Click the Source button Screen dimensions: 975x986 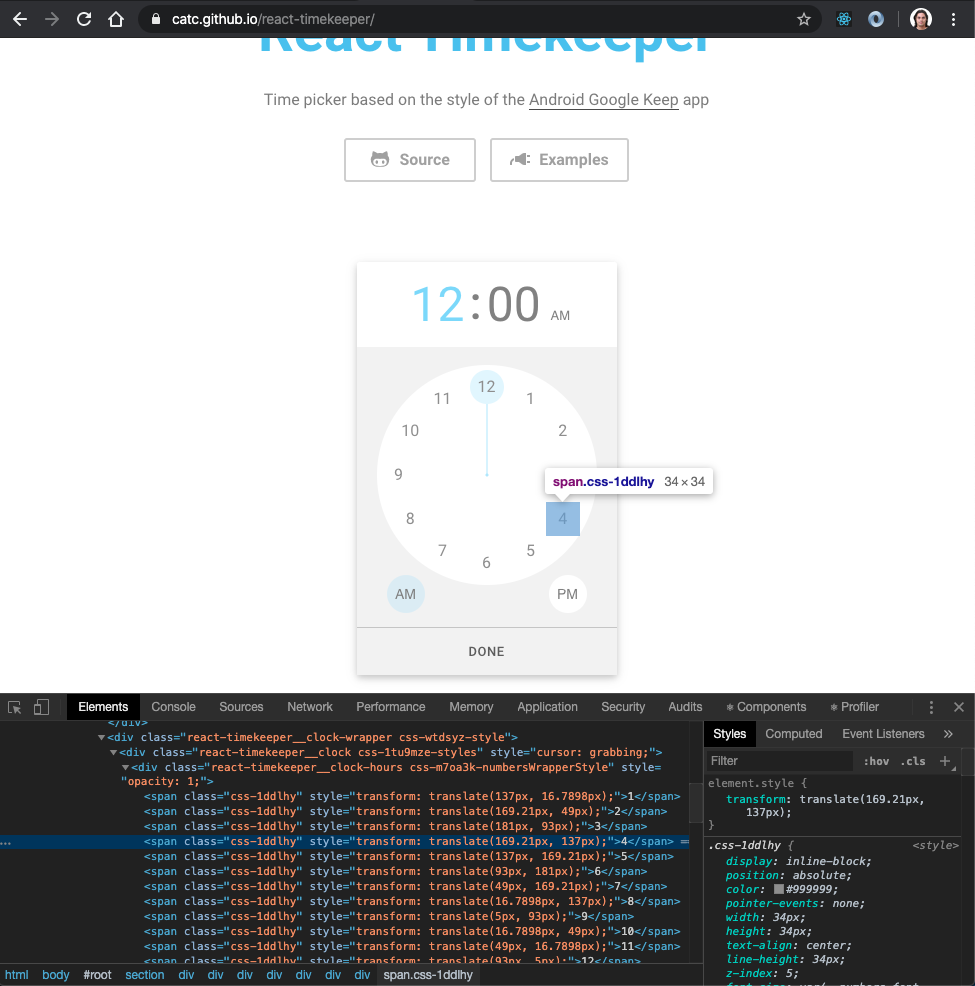click(x=410, y=160)
